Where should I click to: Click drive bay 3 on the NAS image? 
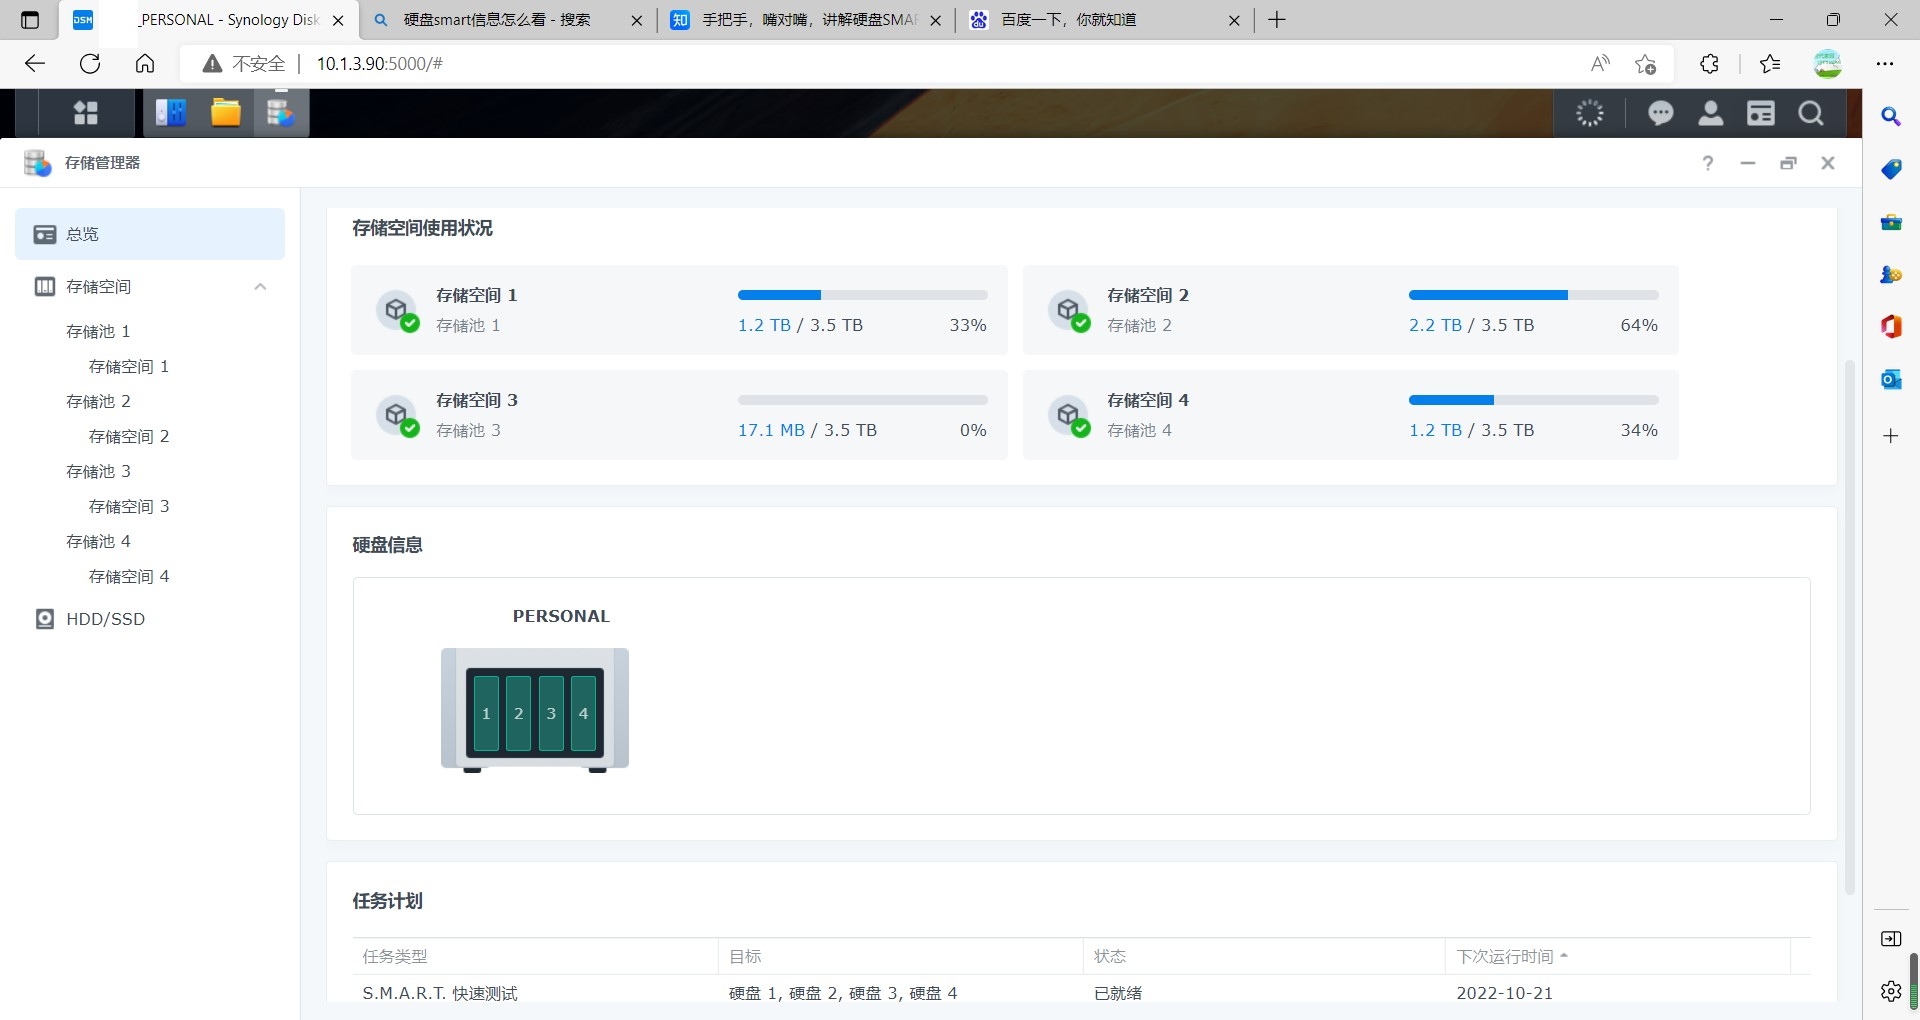click(x=551, y=713)
